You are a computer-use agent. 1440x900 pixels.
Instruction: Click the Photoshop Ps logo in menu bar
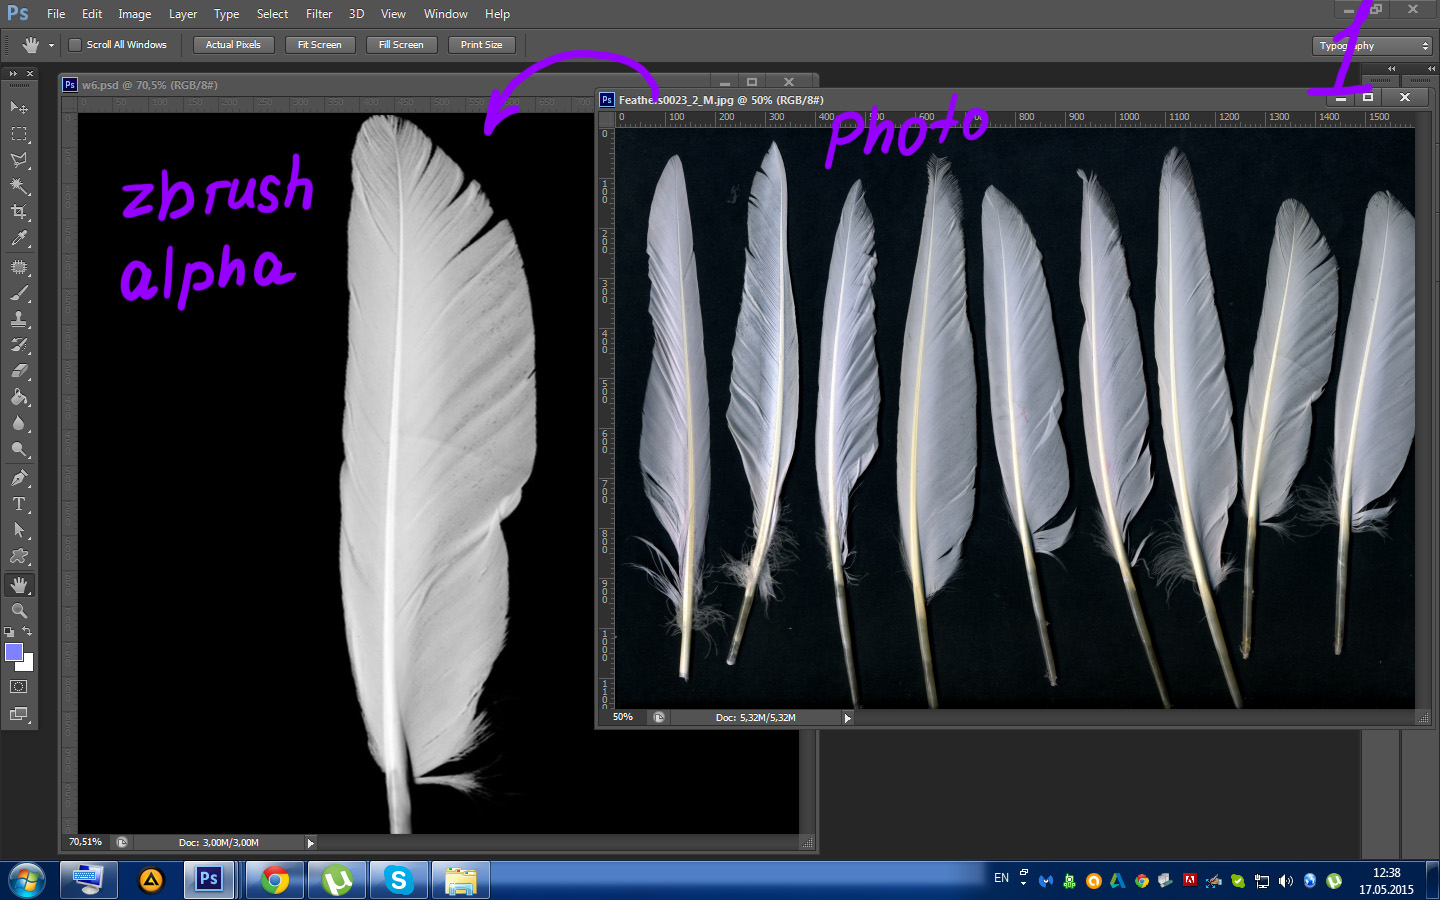click(x=18, y=13)
